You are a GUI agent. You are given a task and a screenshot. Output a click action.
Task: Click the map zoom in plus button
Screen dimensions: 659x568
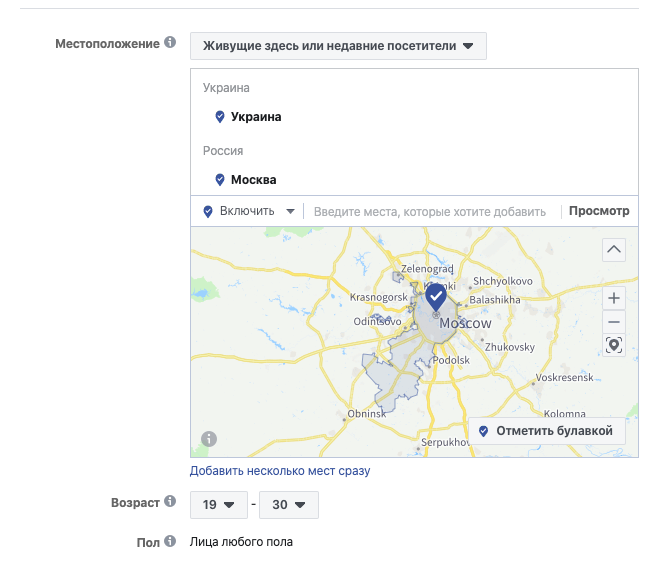pos(614,298)
